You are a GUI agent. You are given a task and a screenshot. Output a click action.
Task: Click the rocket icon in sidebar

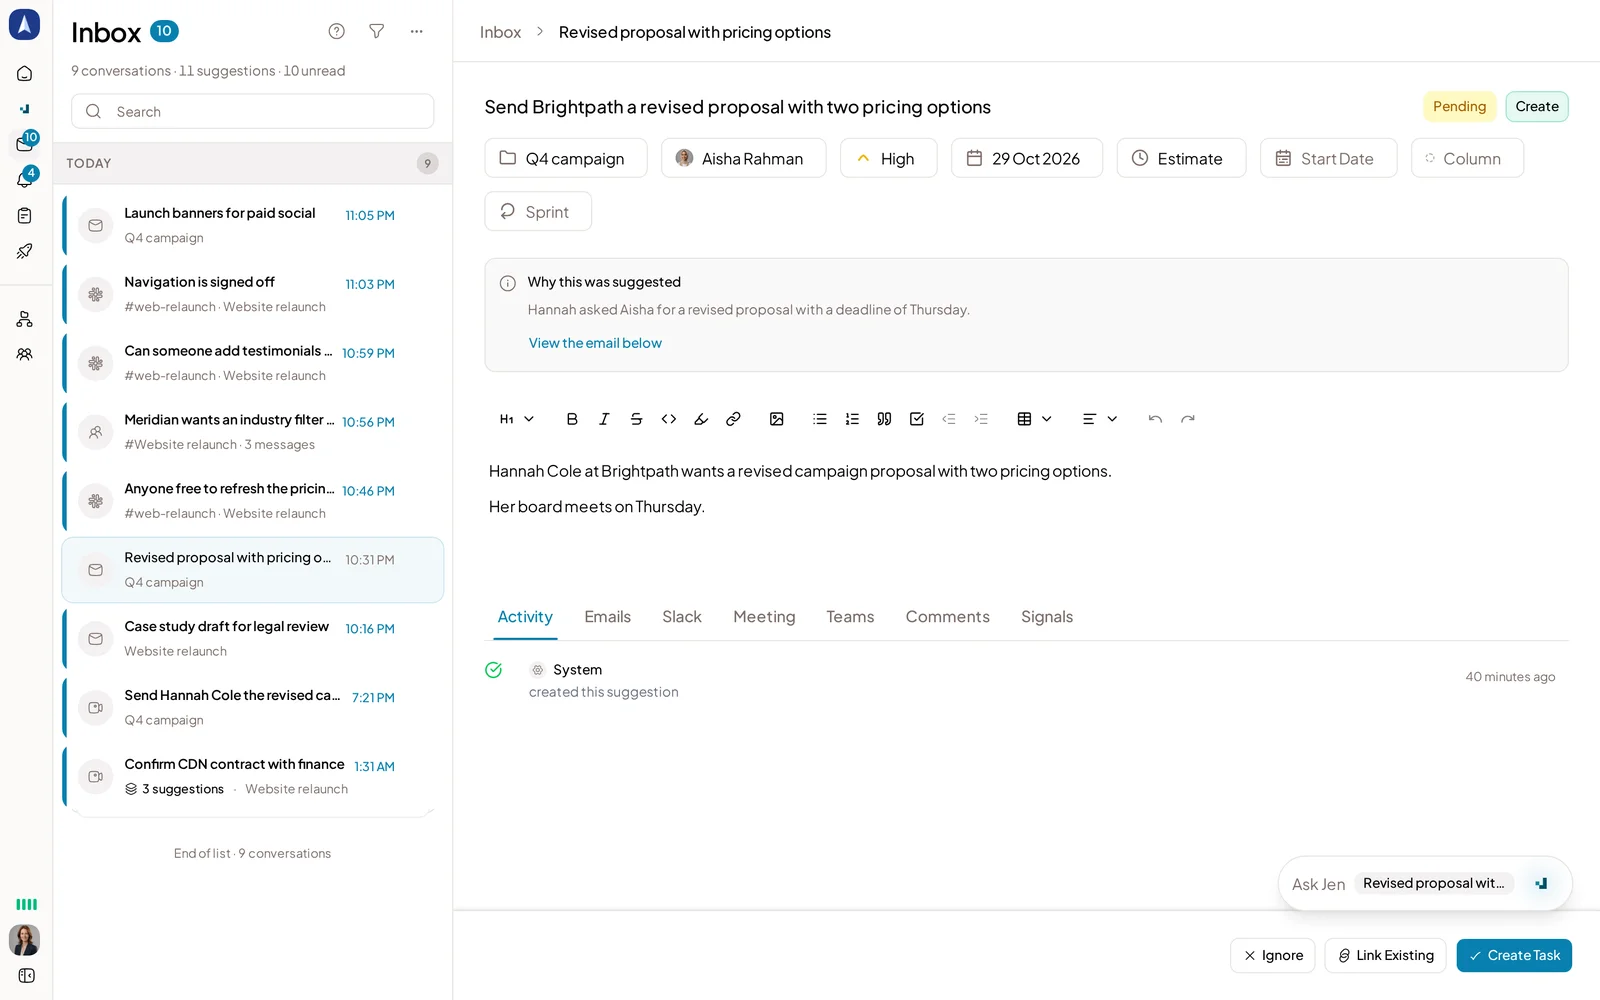point(25,251)
